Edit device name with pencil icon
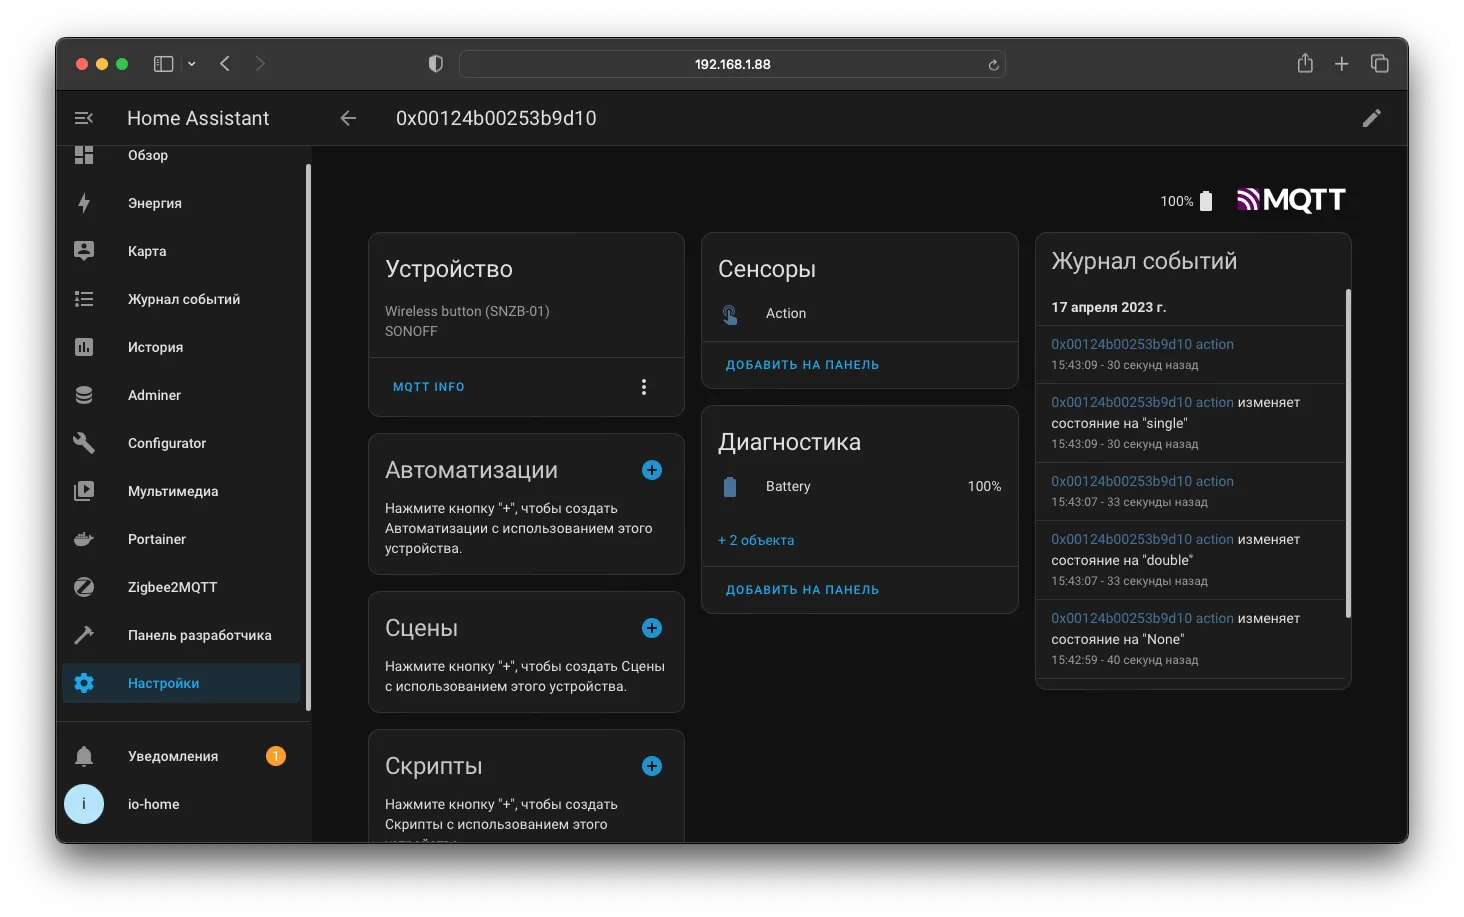This screenshot has width=1464, height=917. coord(1372,118)
